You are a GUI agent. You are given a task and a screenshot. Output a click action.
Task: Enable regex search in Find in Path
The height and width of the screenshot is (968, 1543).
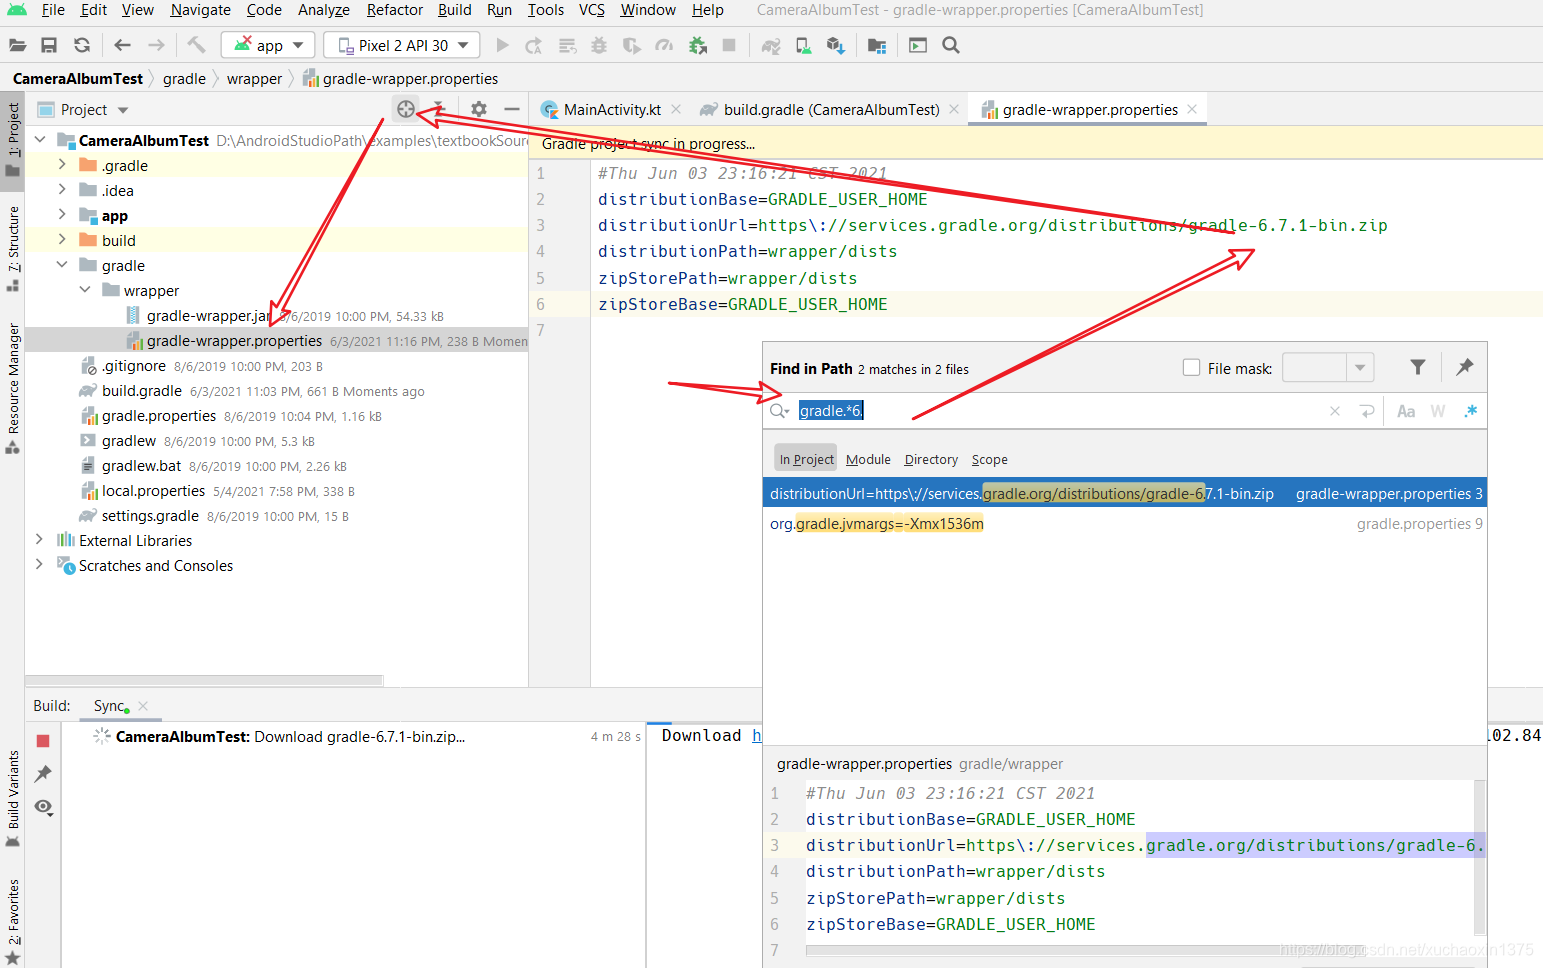coord(1470,410)
